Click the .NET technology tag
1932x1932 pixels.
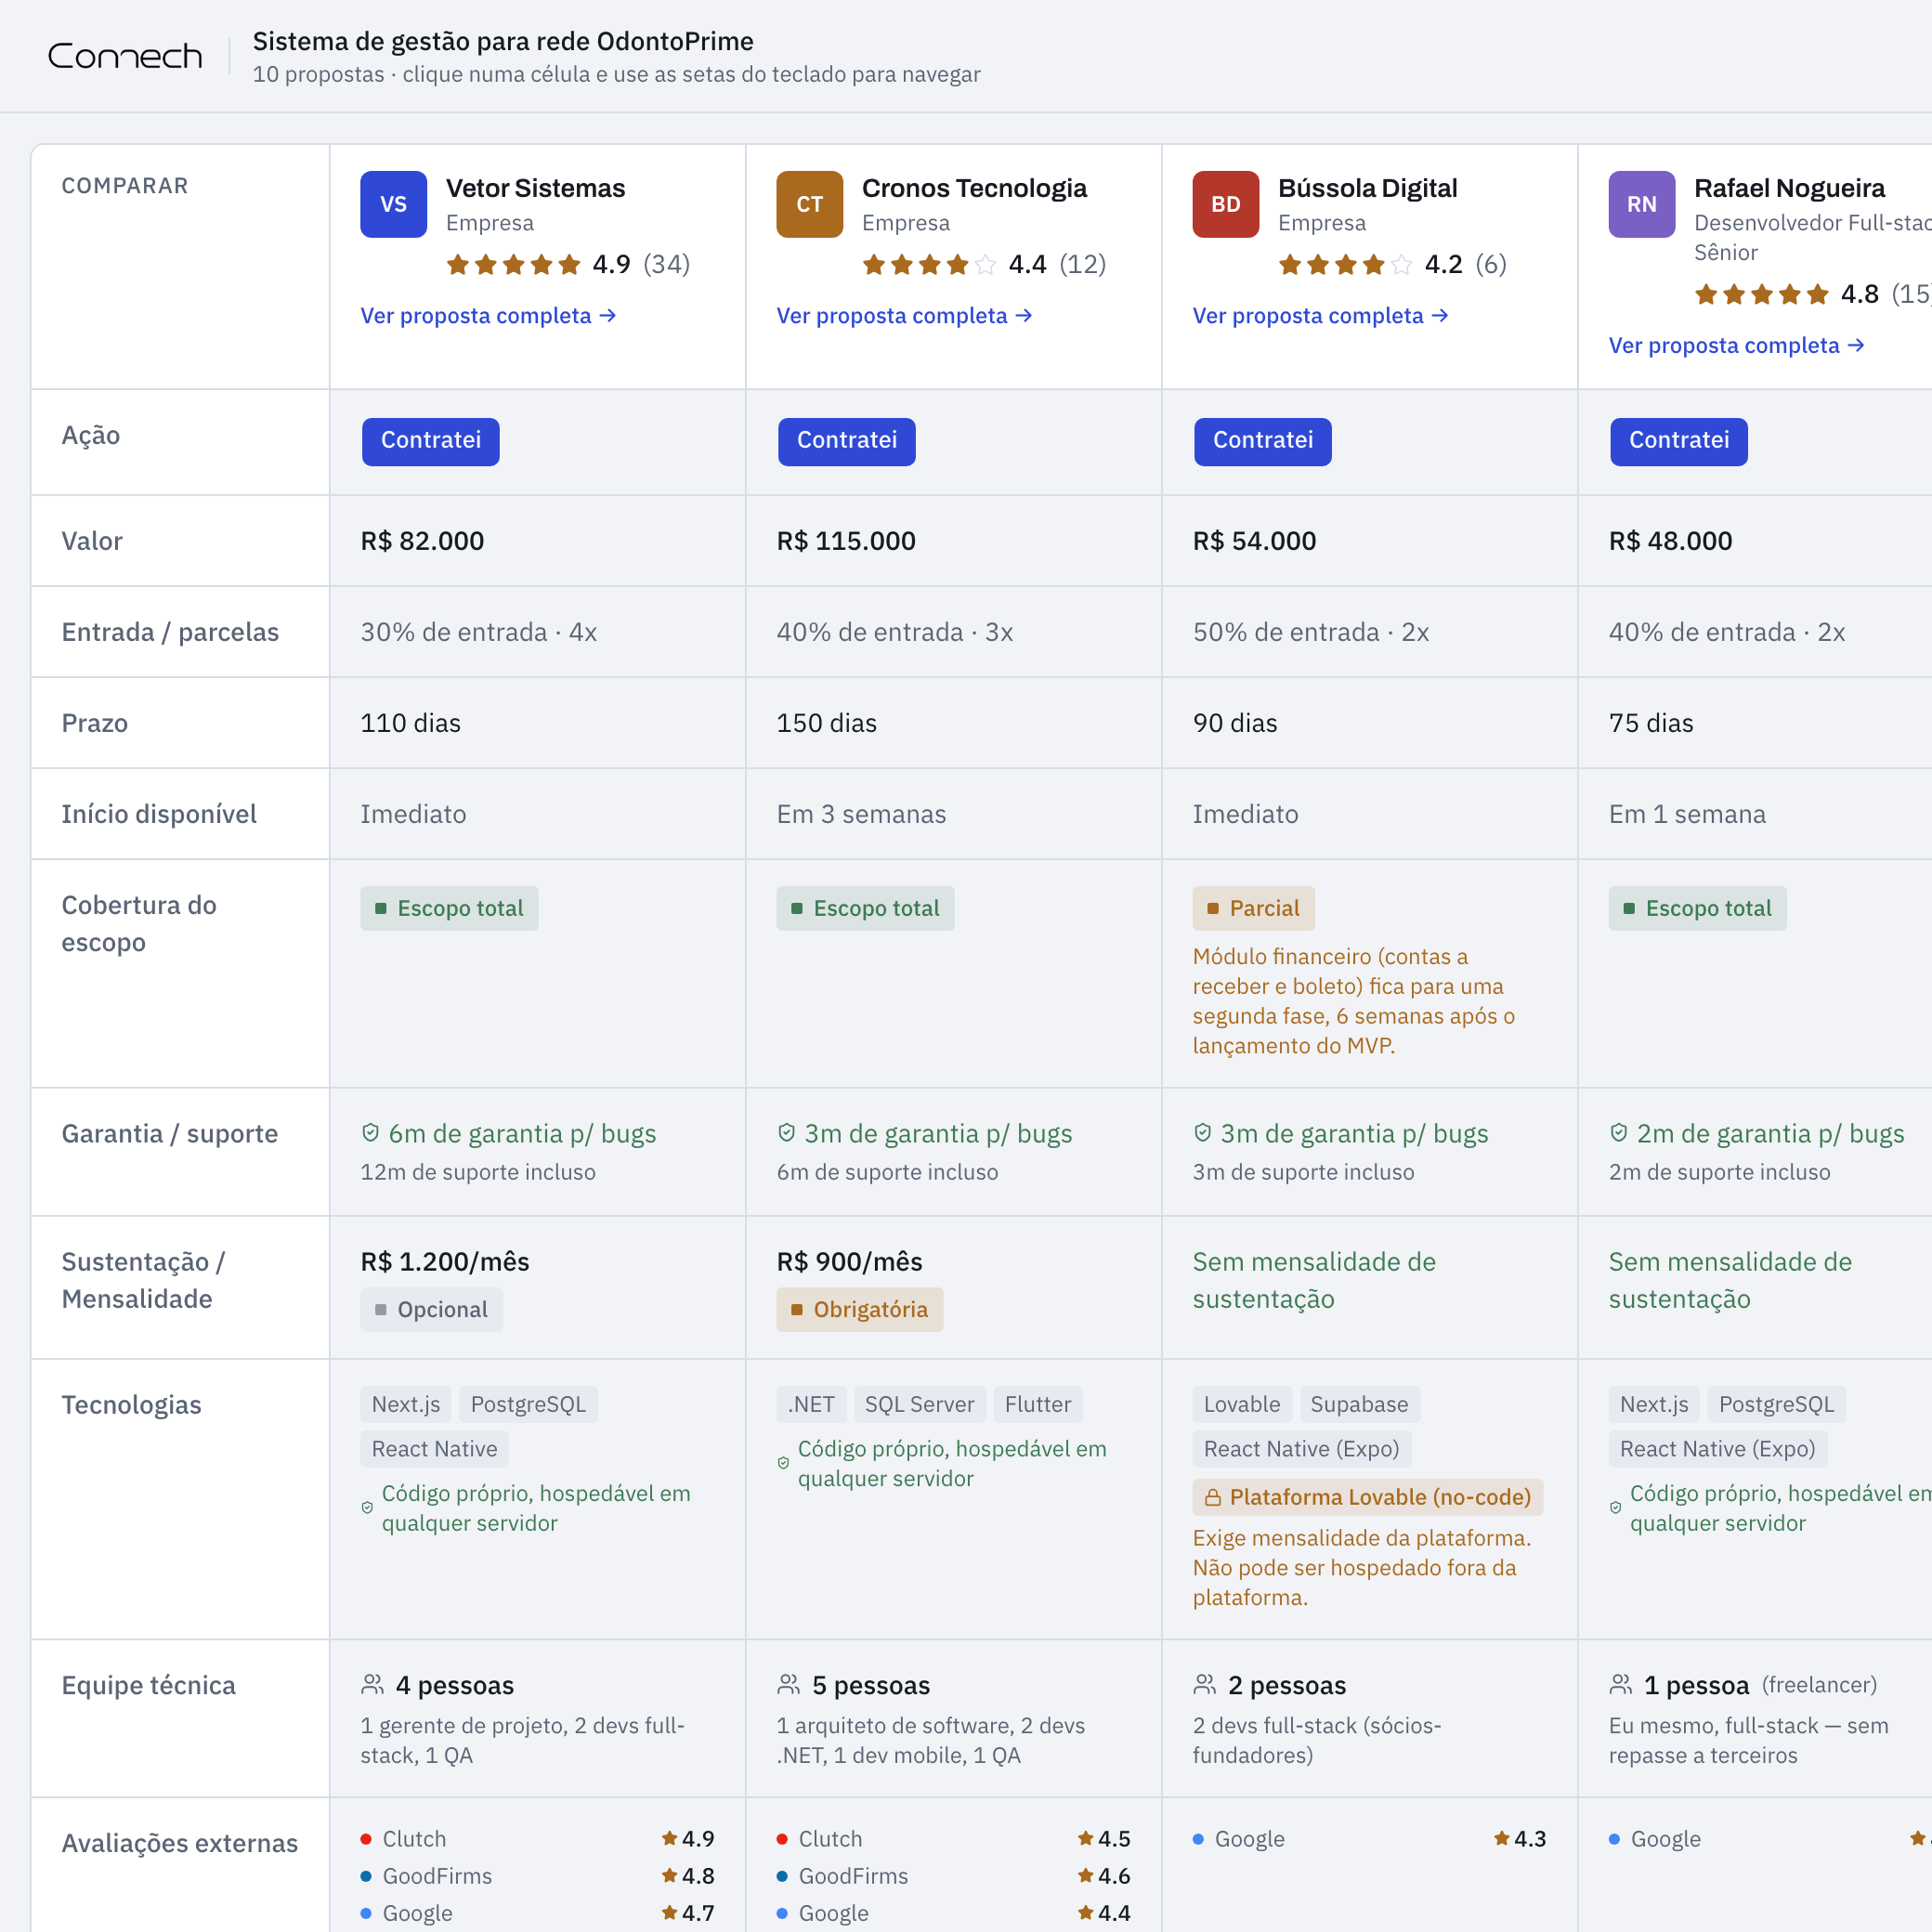click(x=811, y=1404)
